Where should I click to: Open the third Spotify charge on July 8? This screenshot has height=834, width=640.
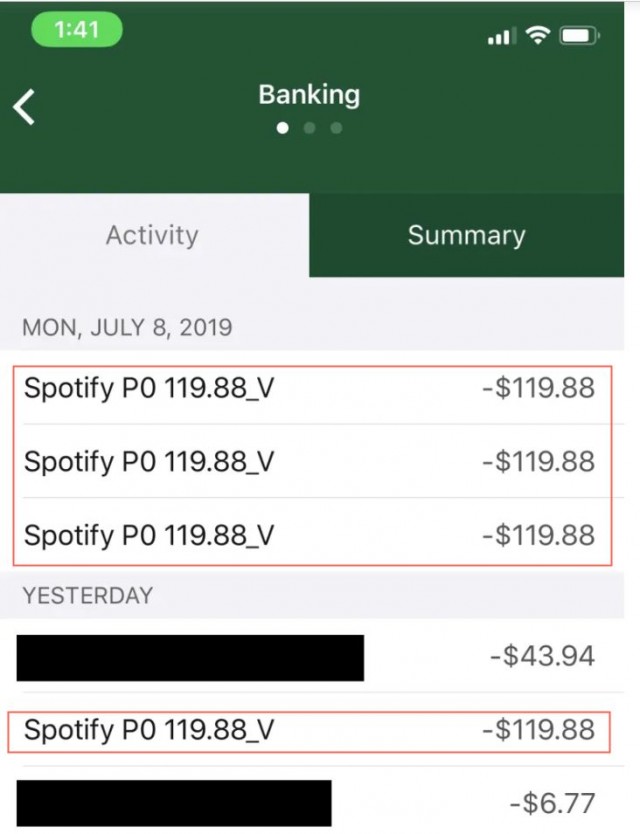click(310, 535)
